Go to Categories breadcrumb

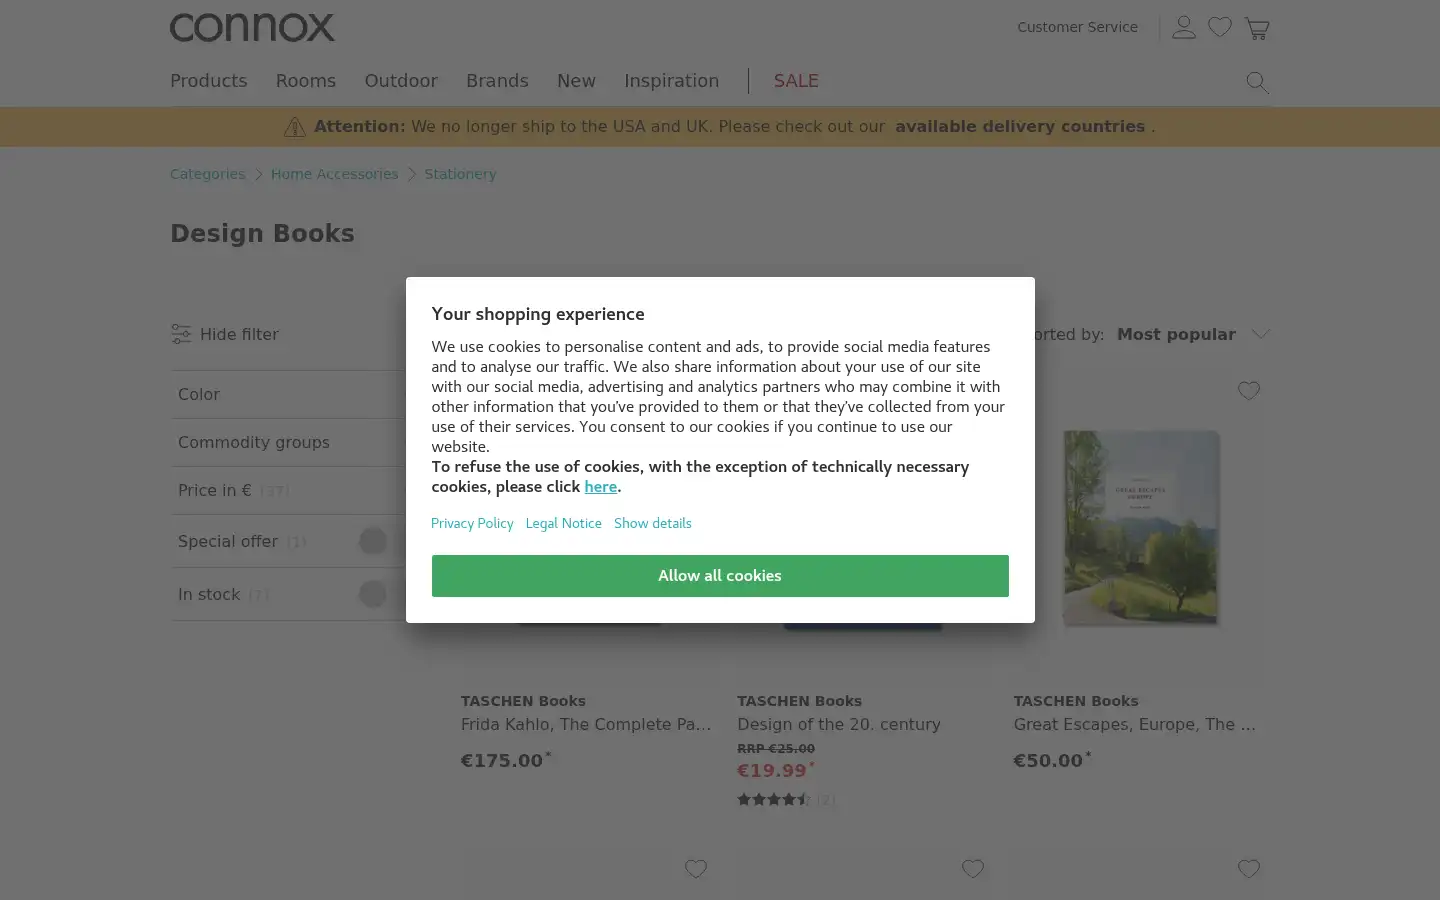tap(207, 174)
